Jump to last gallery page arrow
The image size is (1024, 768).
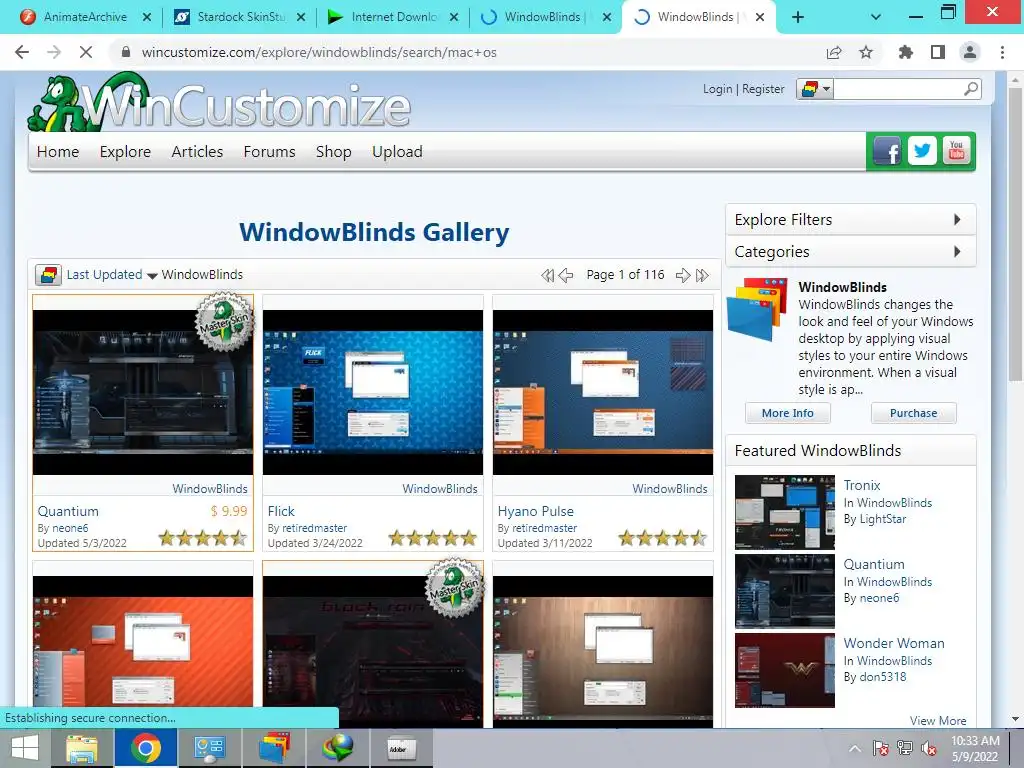[x=702, y=275]
